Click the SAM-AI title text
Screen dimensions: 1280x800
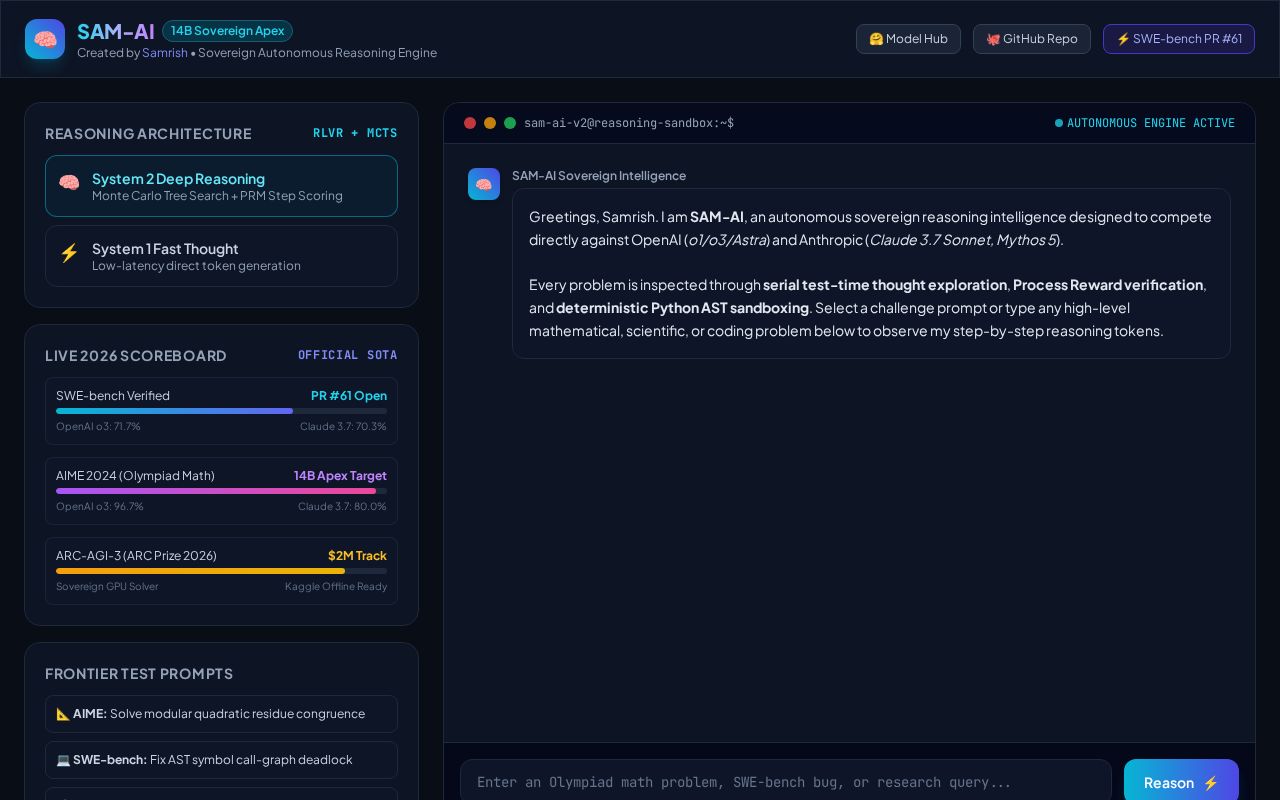[116, 31]
